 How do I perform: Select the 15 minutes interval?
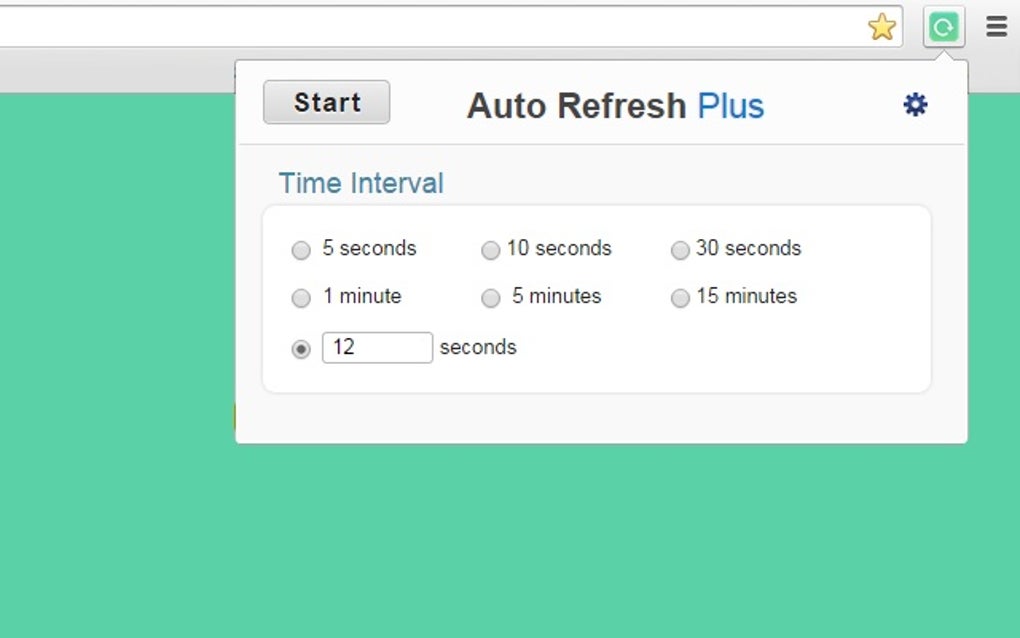(x=680, y=298)
